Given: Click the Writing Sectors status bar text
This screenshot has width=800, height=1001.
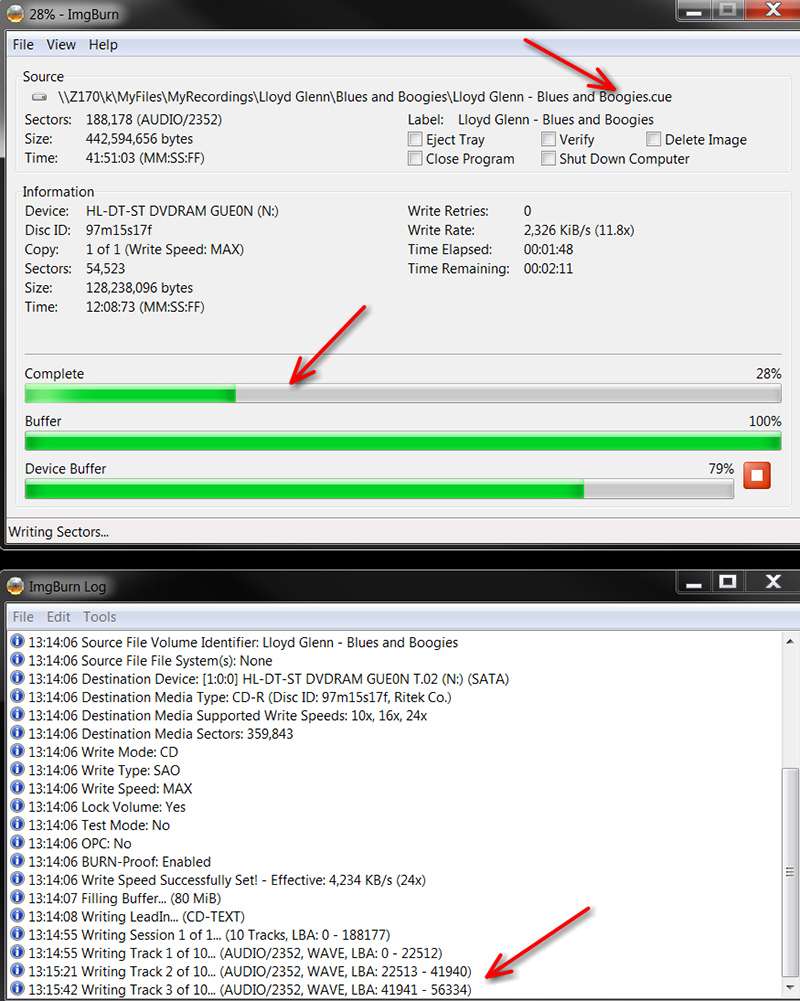Looking at the screenshot, I should [58, 532].
